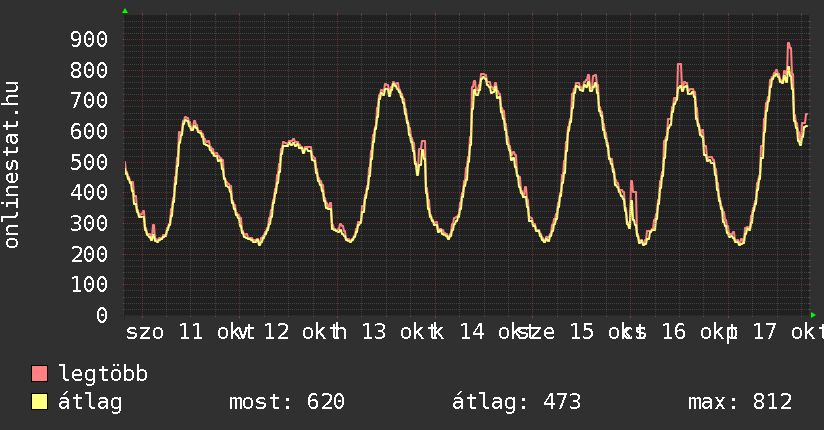Click the '13' date label on x-axis
The height and width of the screenshot is (430, 824).
[374, 332]
